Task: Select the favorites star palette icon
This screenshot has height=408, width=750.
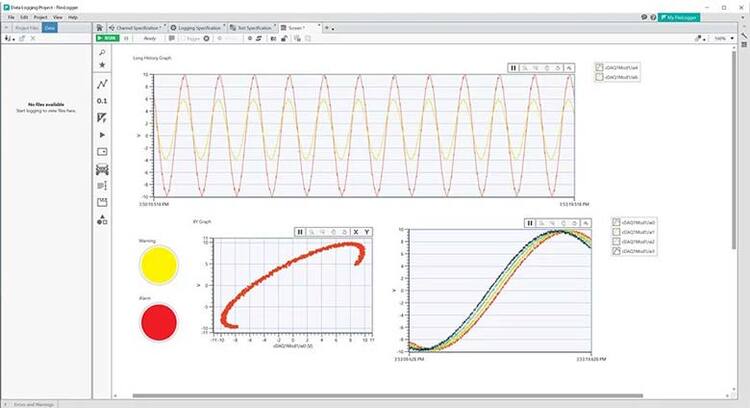Action: point(102,64)
